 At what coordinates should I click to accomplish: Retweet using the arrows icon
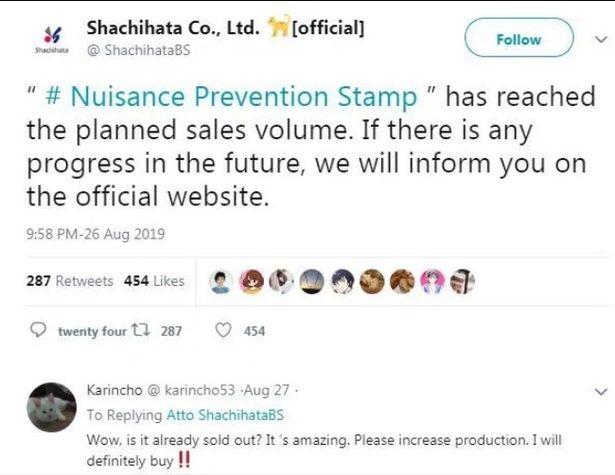[140, 330]
